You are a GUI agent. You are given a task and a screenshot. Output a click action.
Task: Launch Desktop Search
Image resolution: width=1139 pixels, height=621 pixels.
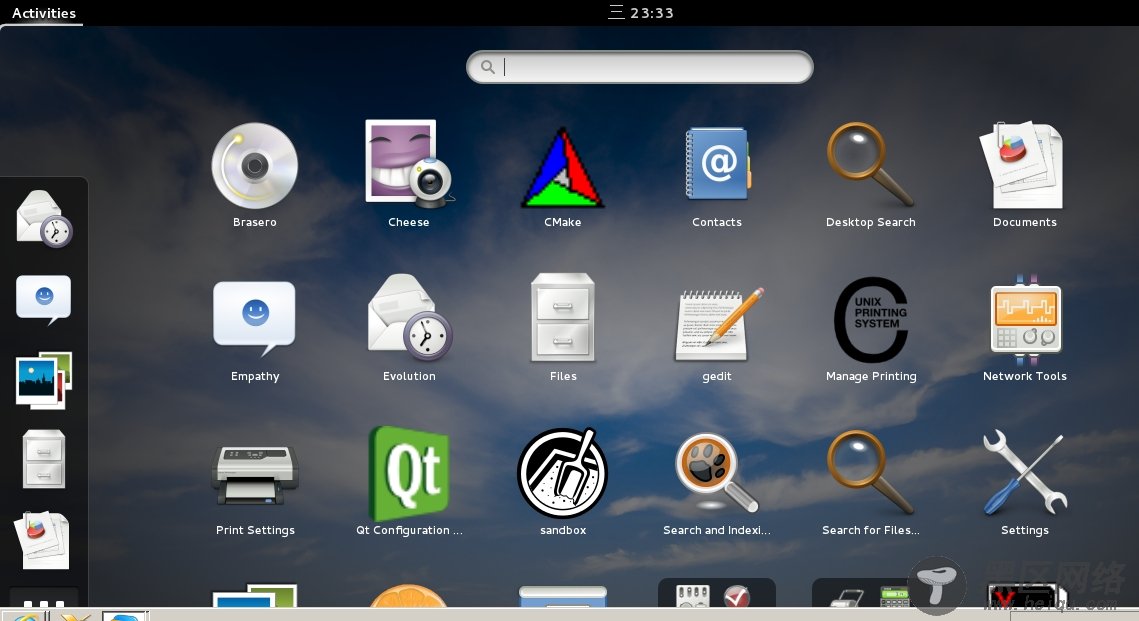870,164
